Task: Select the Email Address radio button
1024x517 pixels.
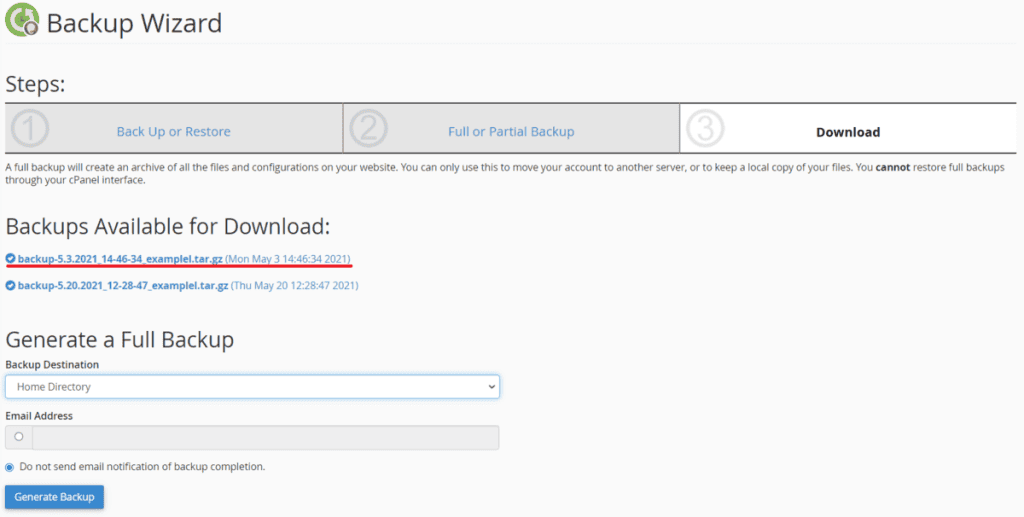Action: pos(19,437)
